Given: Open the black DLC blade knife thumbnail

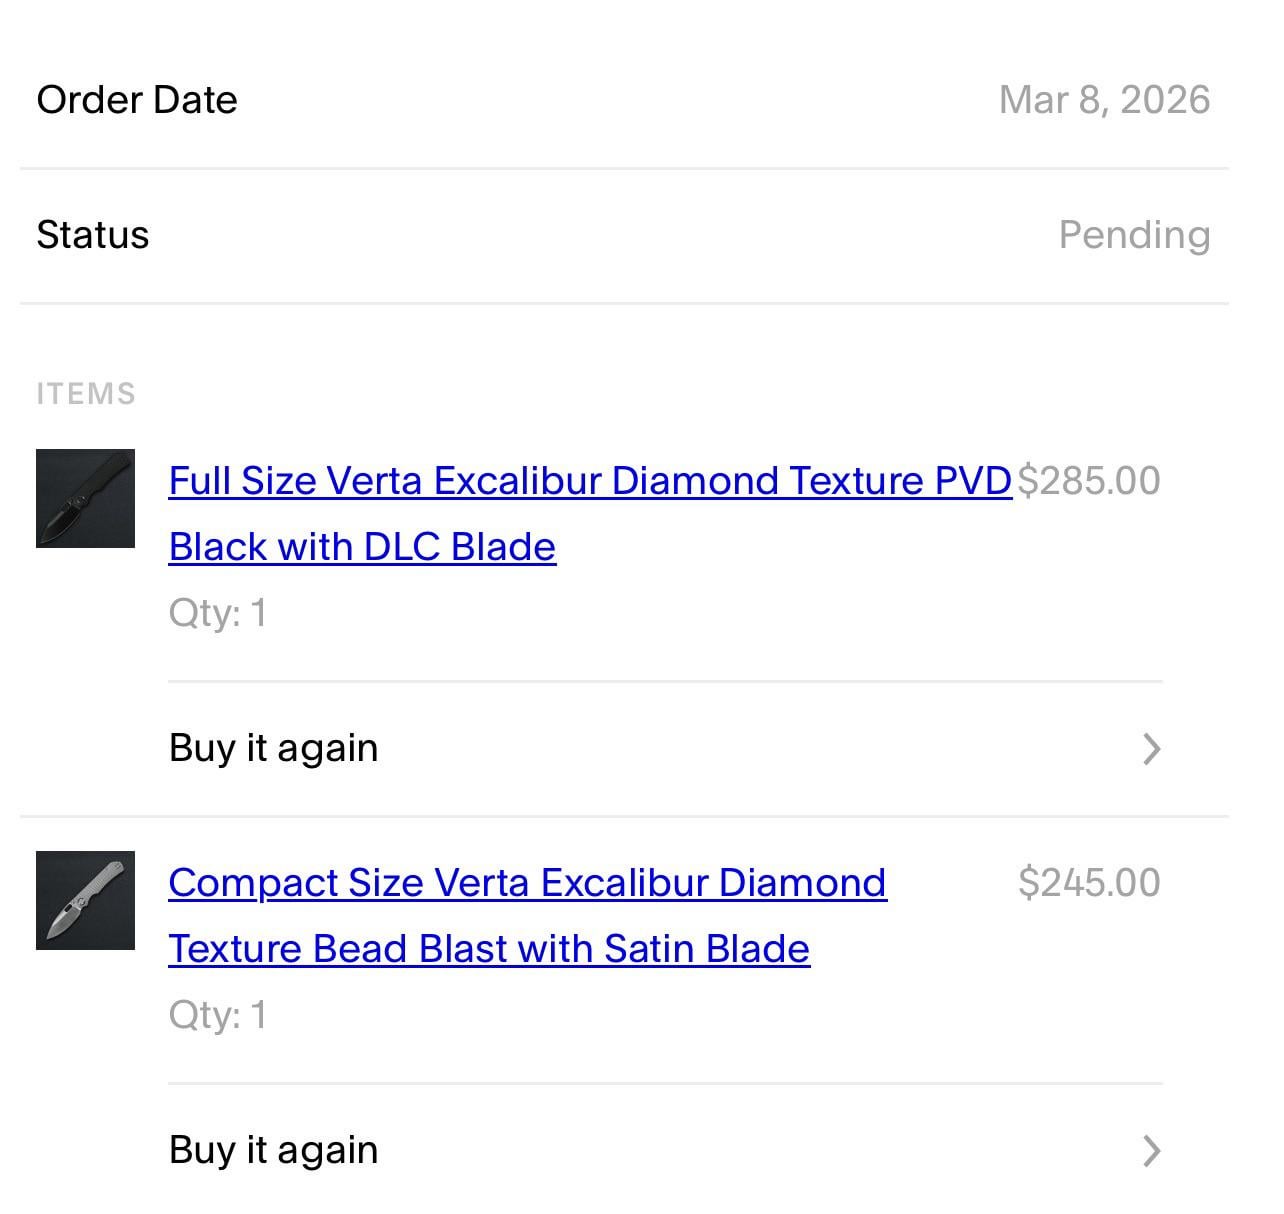Looking at the screenshot, I should 85,498.
